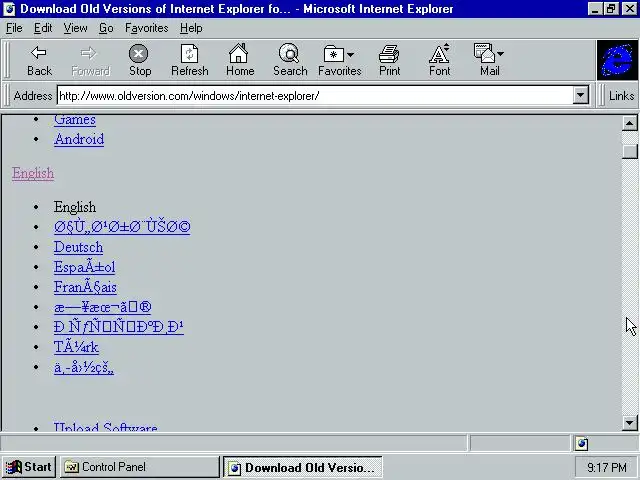Viewport: 640px width, 480px height.
Task: Select the FranÃ§ais language link
Action: [85, 287]
